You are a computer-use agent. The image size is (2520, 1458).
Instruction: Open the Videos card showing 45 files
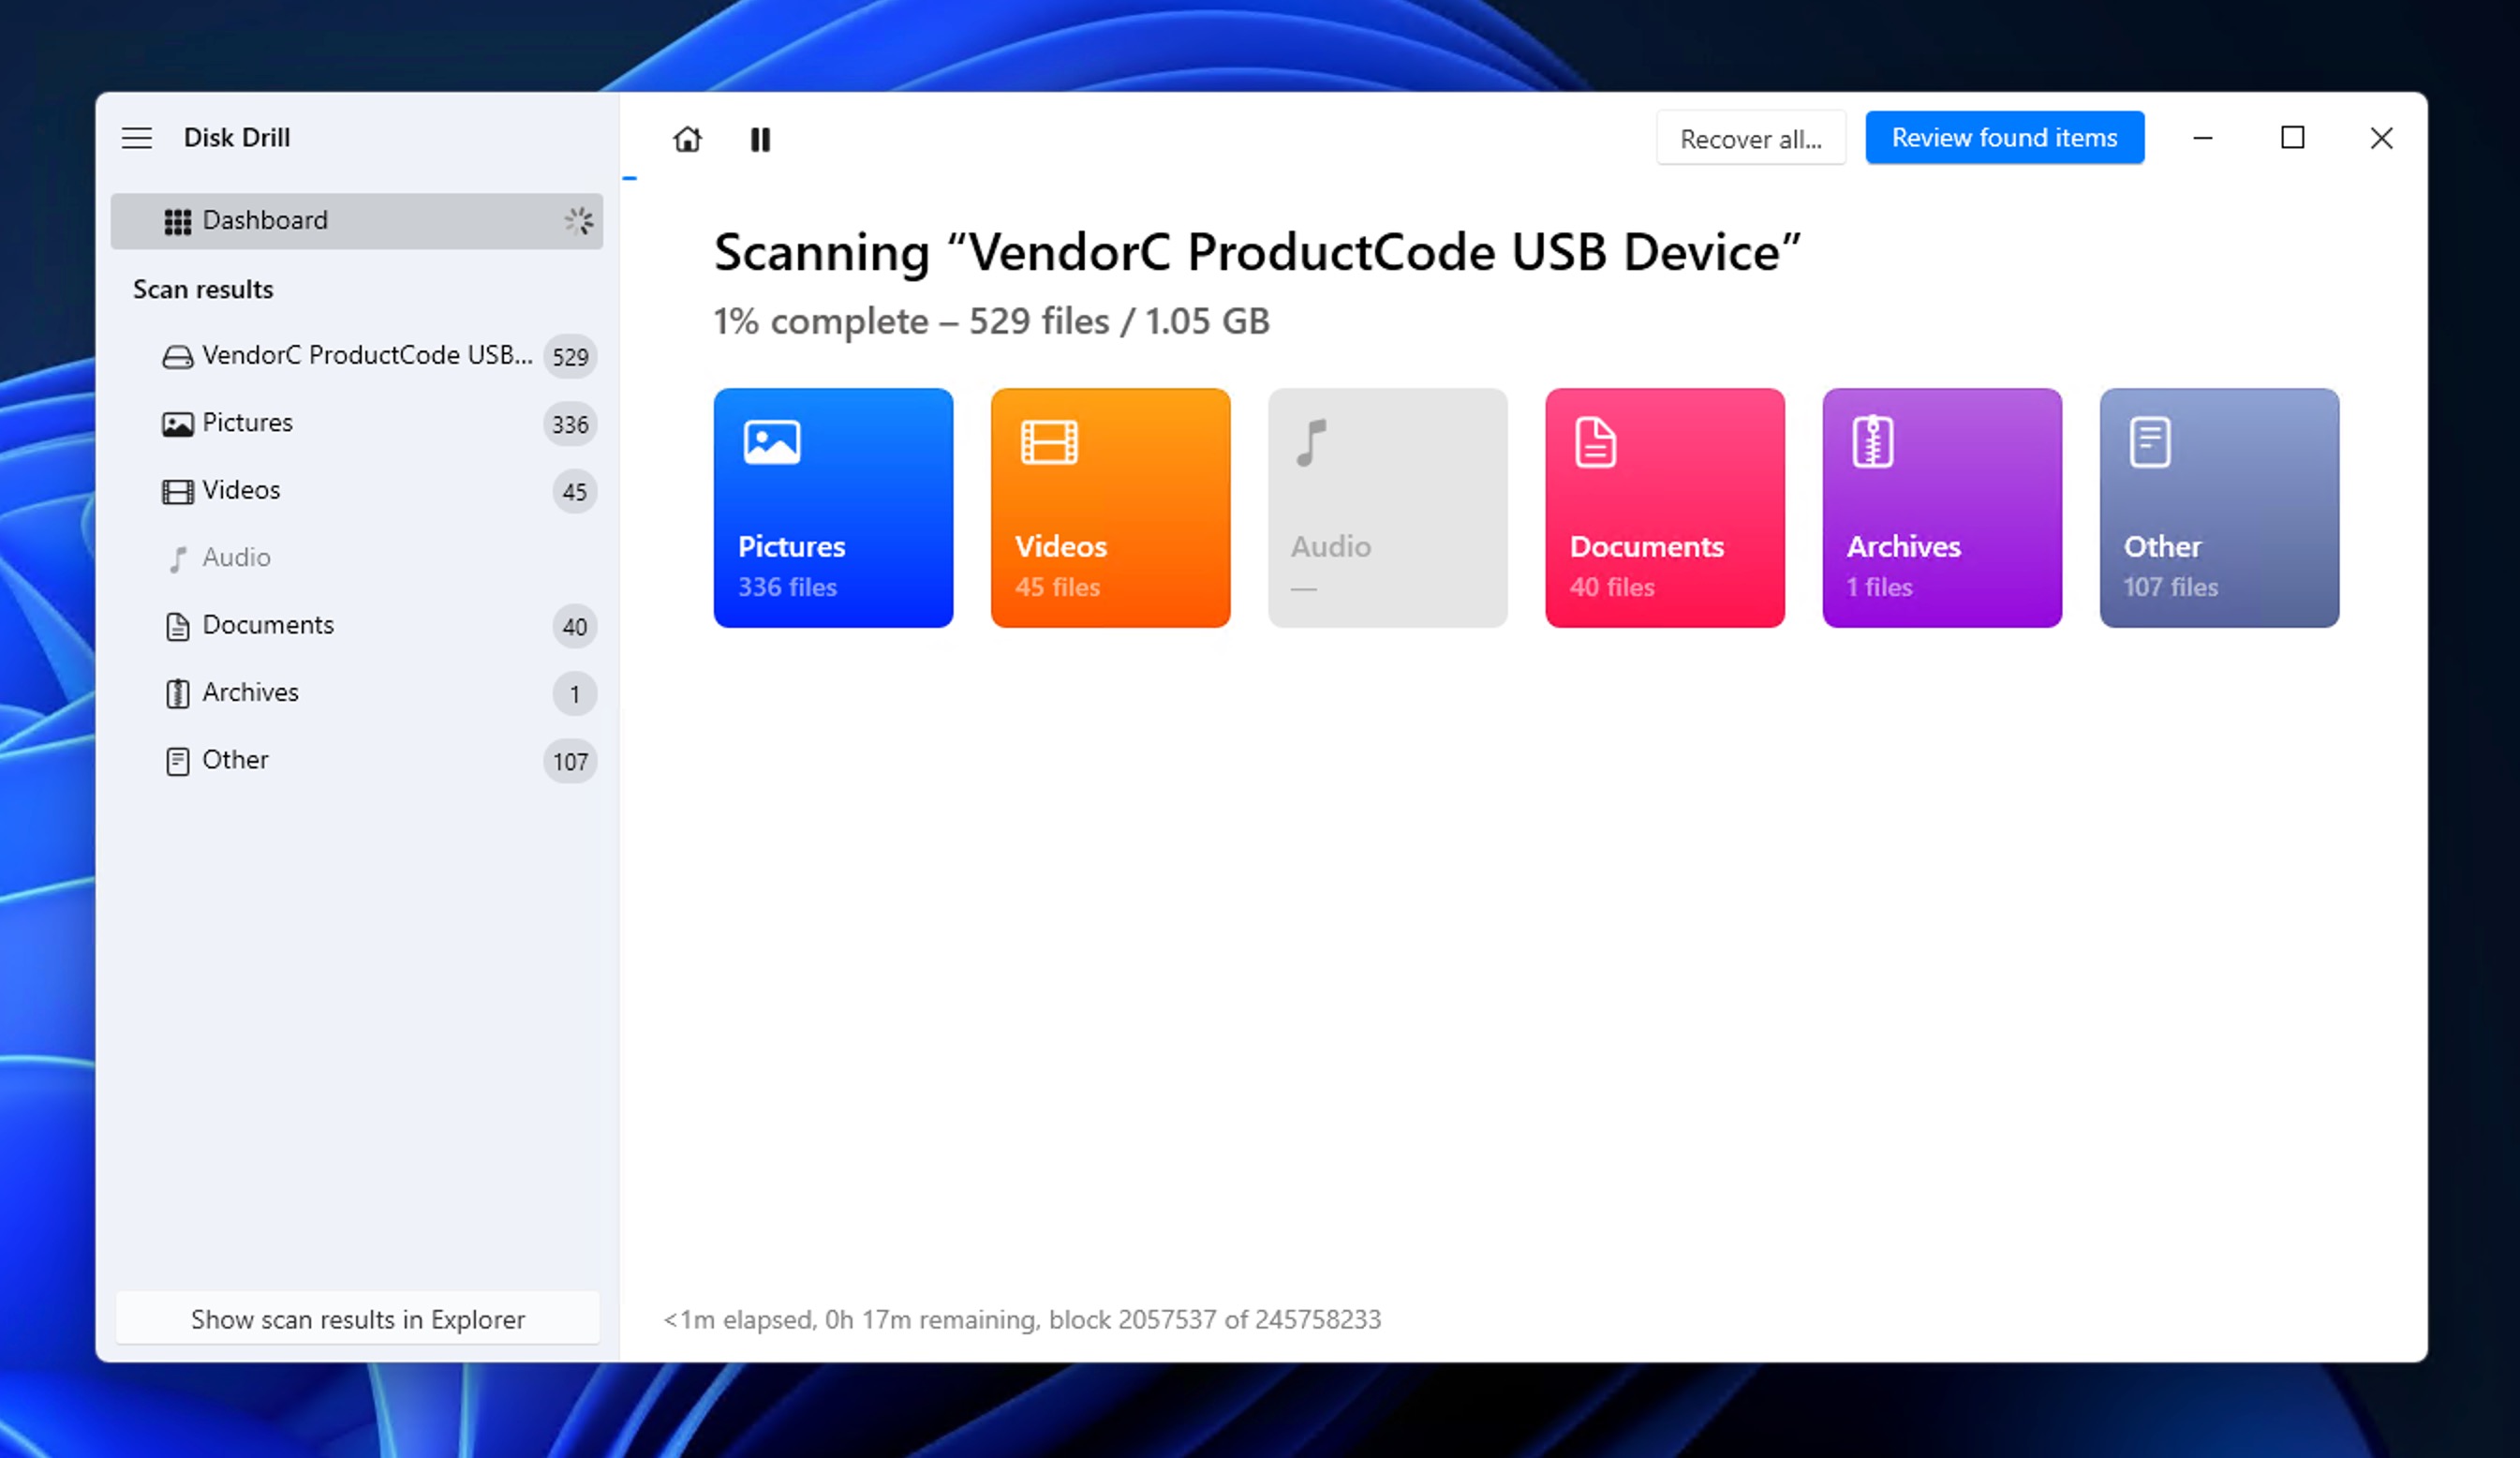click(1110, 509)
